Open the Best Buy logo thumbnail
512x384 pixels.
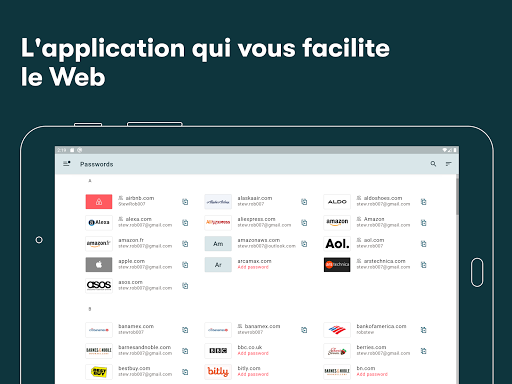coord(99,372)
